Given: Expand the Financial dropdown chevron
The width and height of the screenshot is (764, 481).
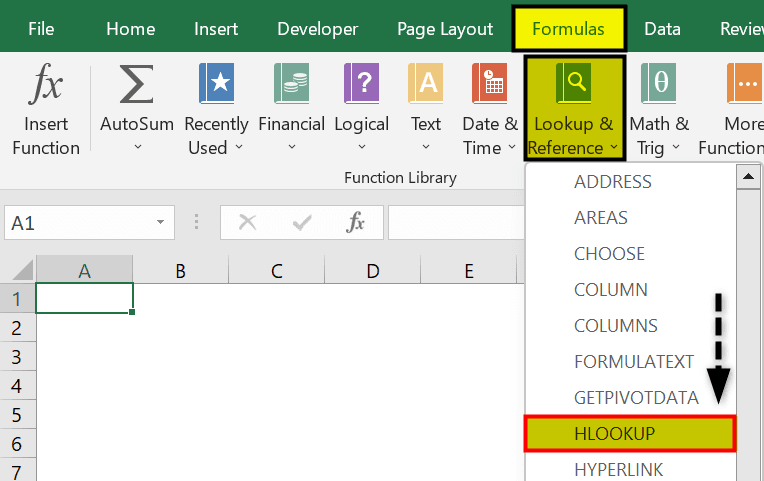Looking at the screenshot, I should click(x=291, y=147).
